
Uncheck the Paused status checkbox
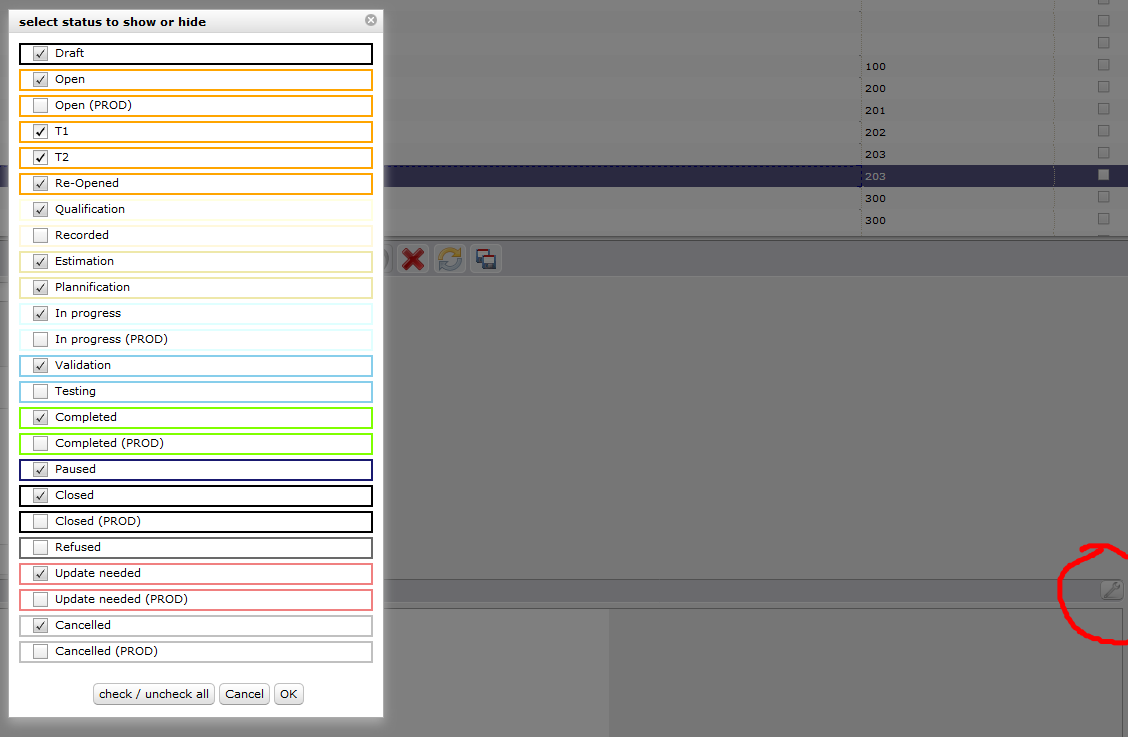click(41, 470)
